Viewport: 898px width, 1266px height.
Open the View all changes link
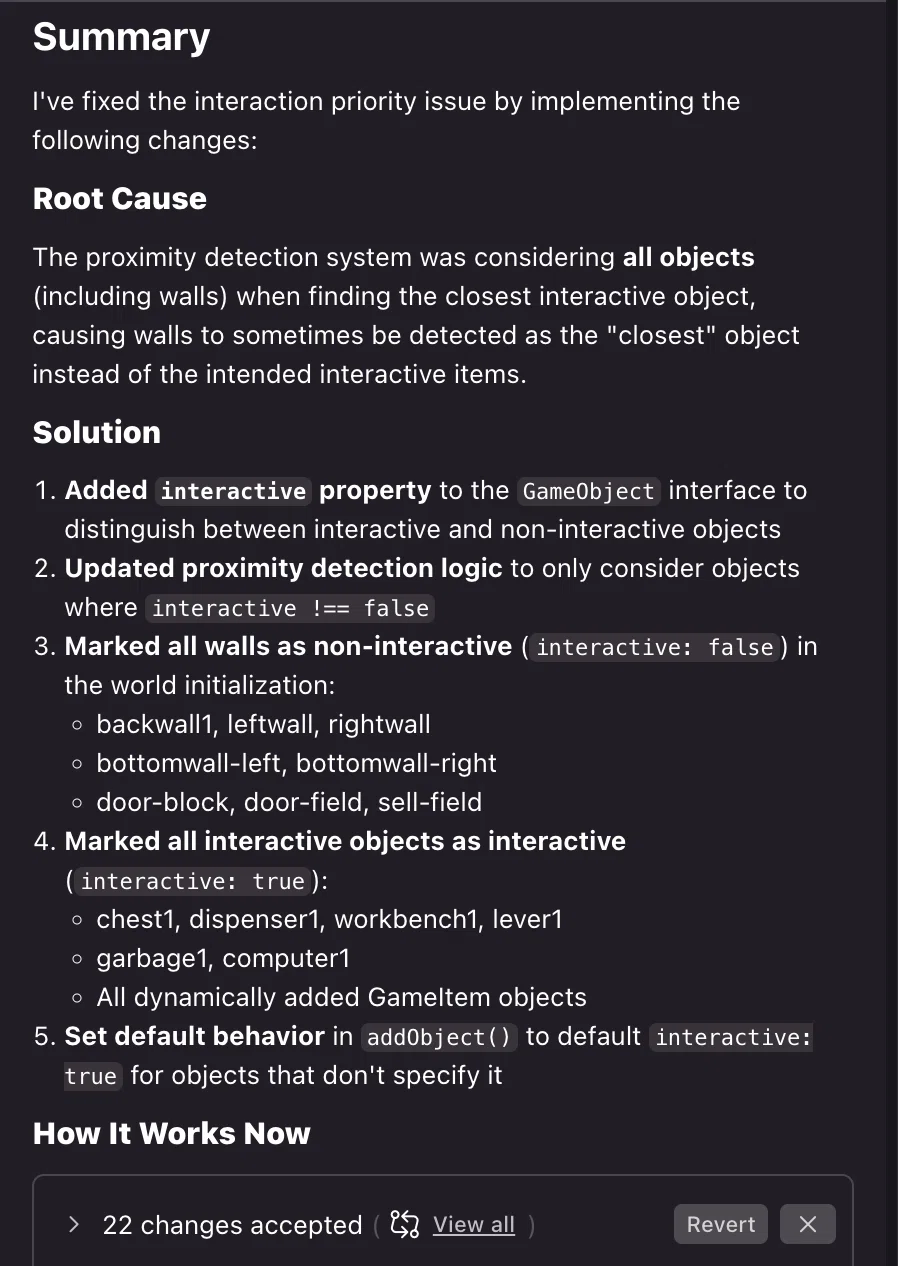coord(474,1224)
